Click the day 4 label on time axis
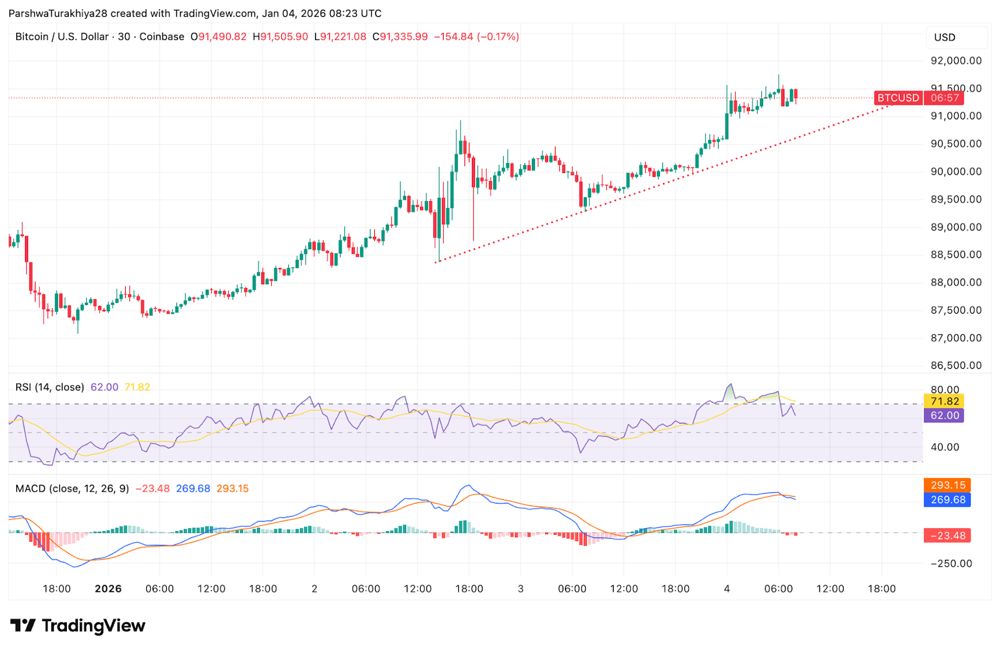The image size is (1000, 651). coord(726,589)
